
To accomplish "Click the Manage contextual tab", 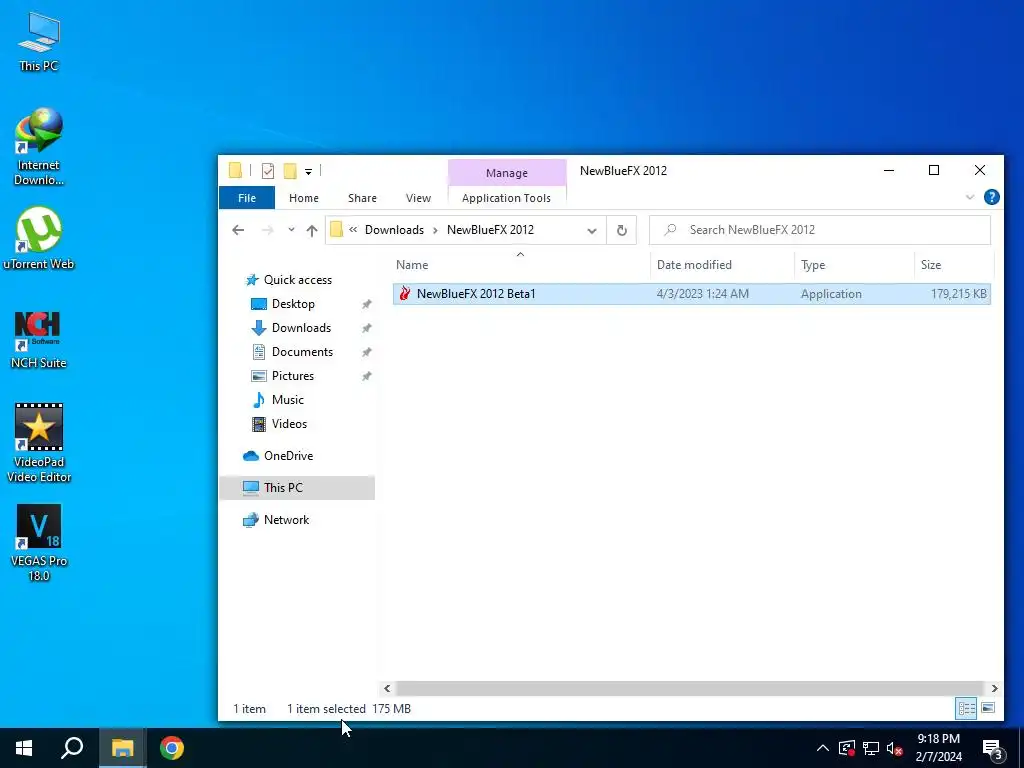I will tap(507, 173).
